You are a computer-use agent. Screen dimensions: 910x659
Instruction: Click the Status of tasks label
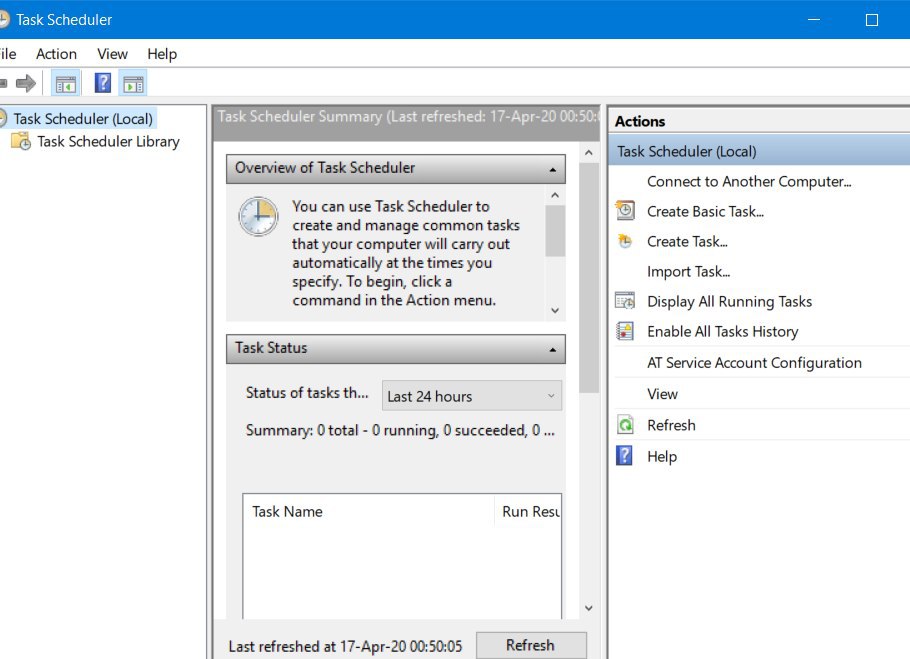pos(306,393)
